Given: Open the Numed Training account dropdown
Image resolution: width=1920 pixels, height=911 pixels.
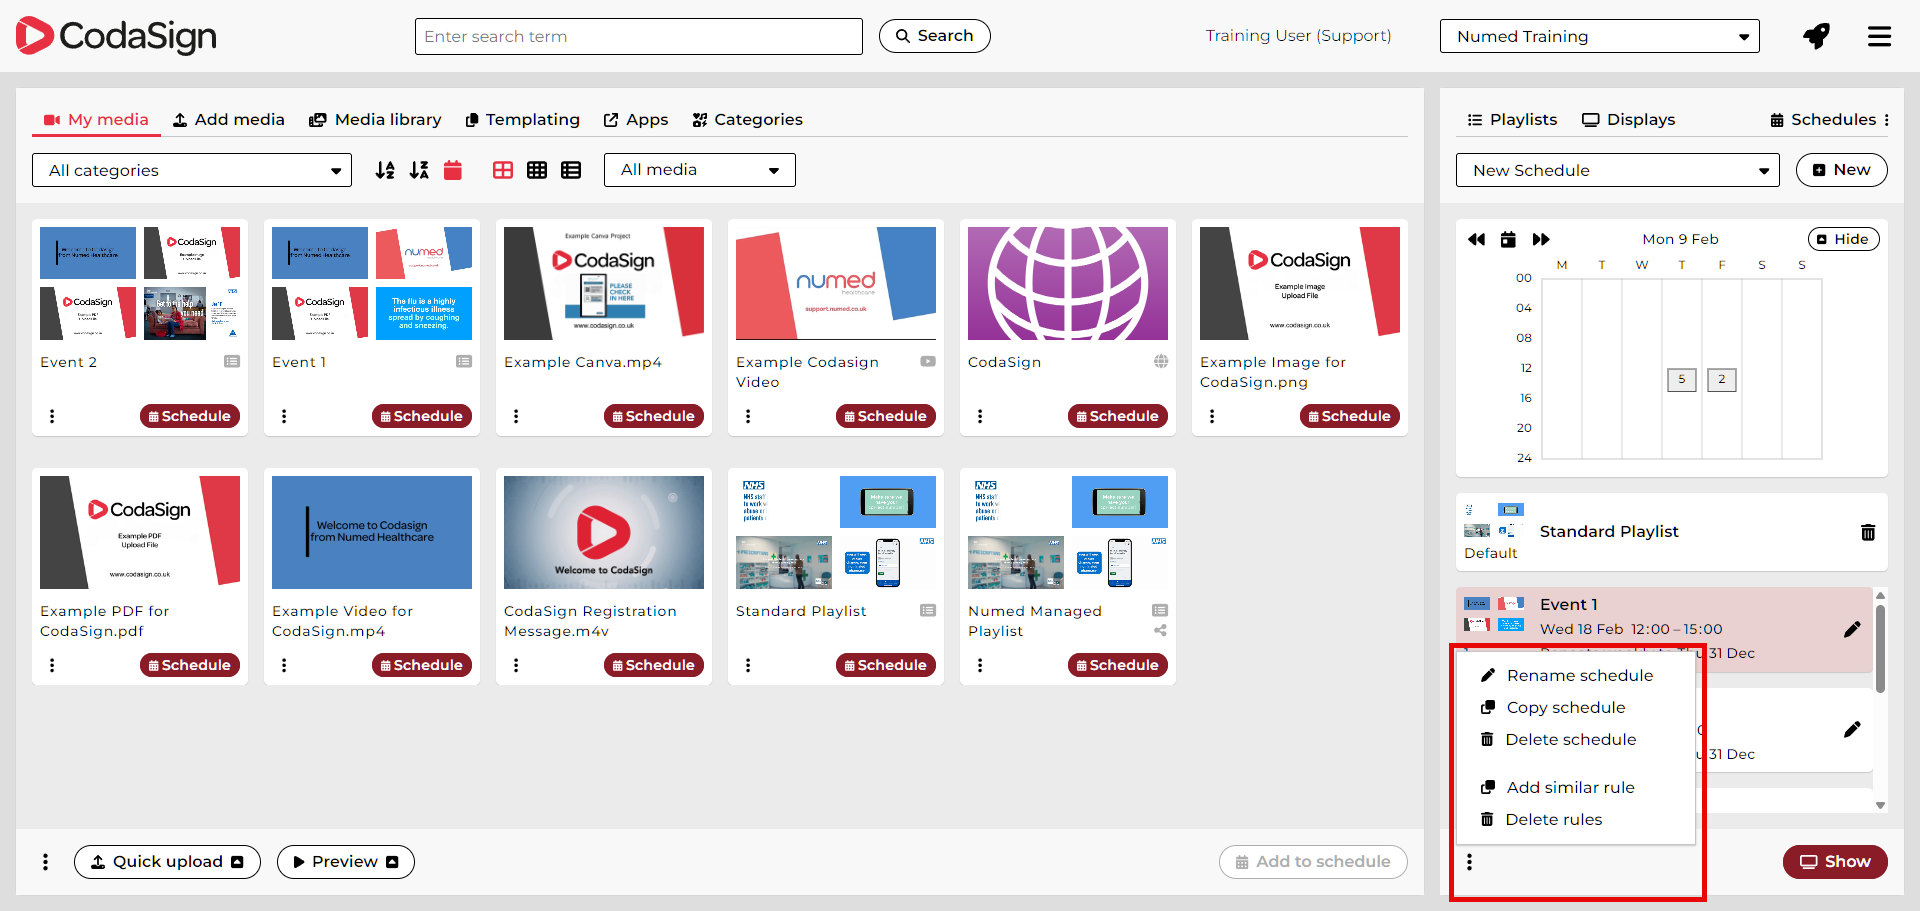Looking at the screenshot, I should (1599, 37).
